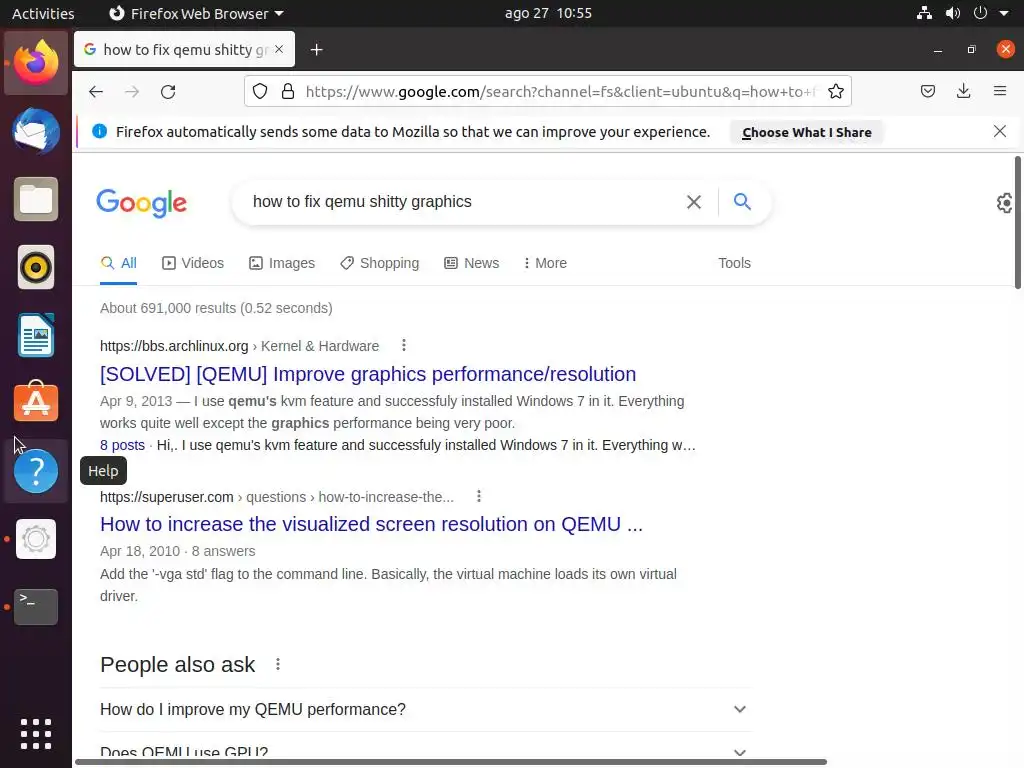
Task: Open the power system menu
Action: coord(980,13)
